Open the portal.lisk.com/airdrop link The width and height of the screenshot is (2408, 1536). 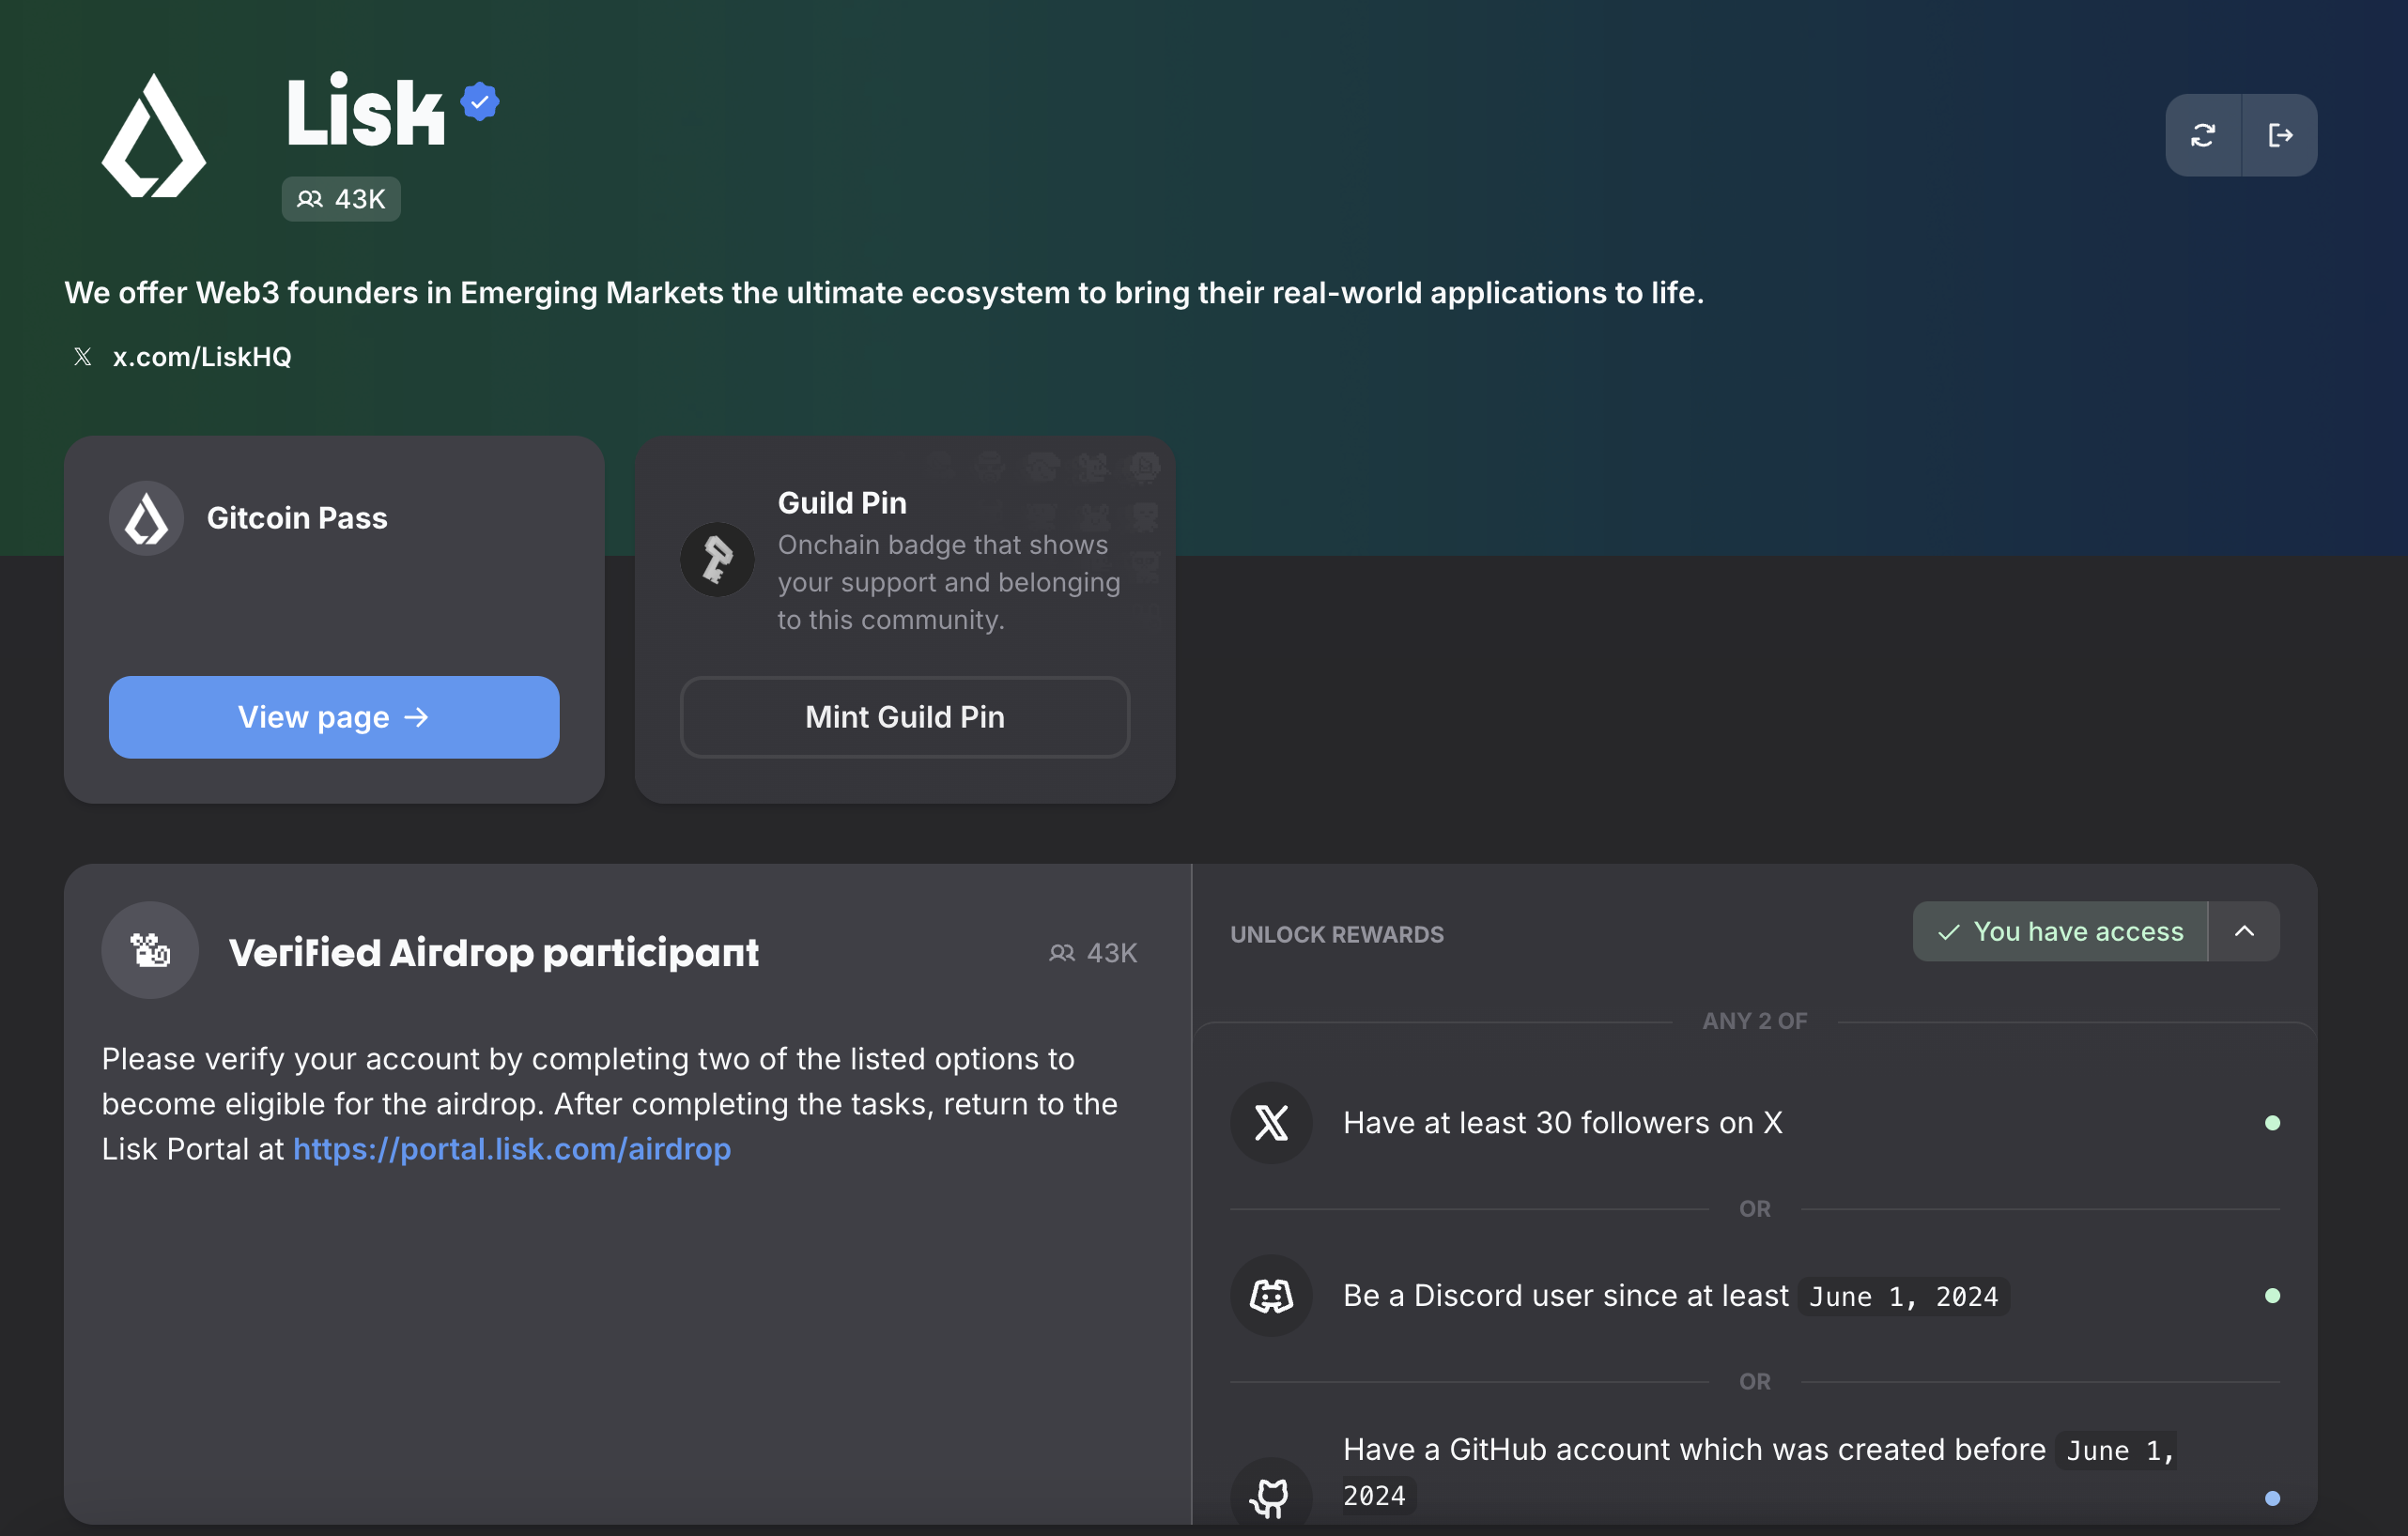tap(512, 1149)
